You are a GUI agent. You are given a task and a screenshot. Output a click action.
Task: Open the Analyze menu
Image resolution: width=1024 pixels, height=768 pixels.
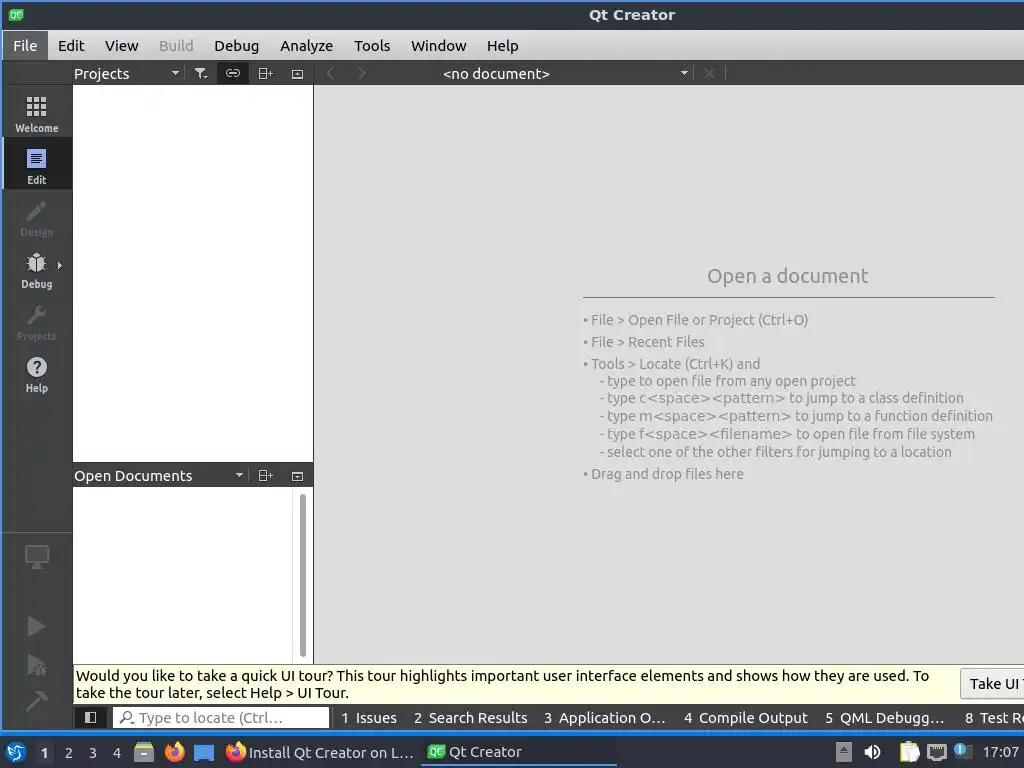pyautogui.click(x=306, y=46)
